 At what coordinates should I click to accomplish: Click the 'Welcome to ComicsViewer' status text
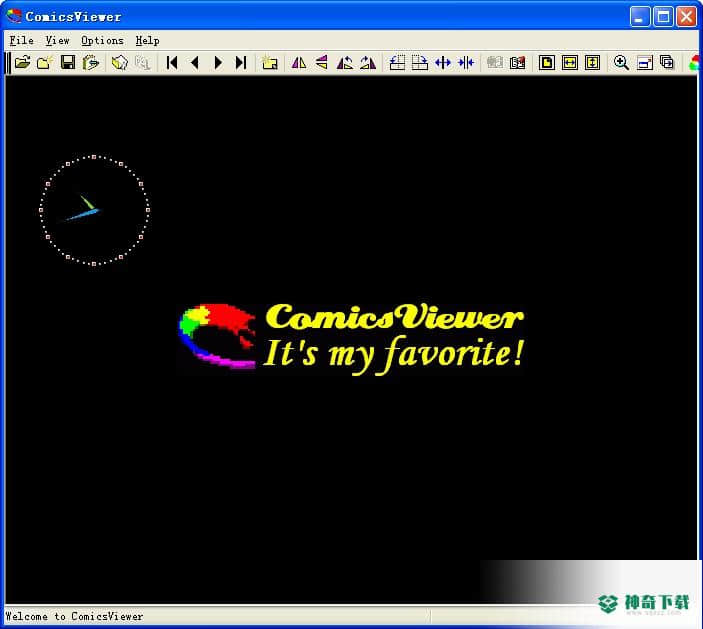pos(74,616)
